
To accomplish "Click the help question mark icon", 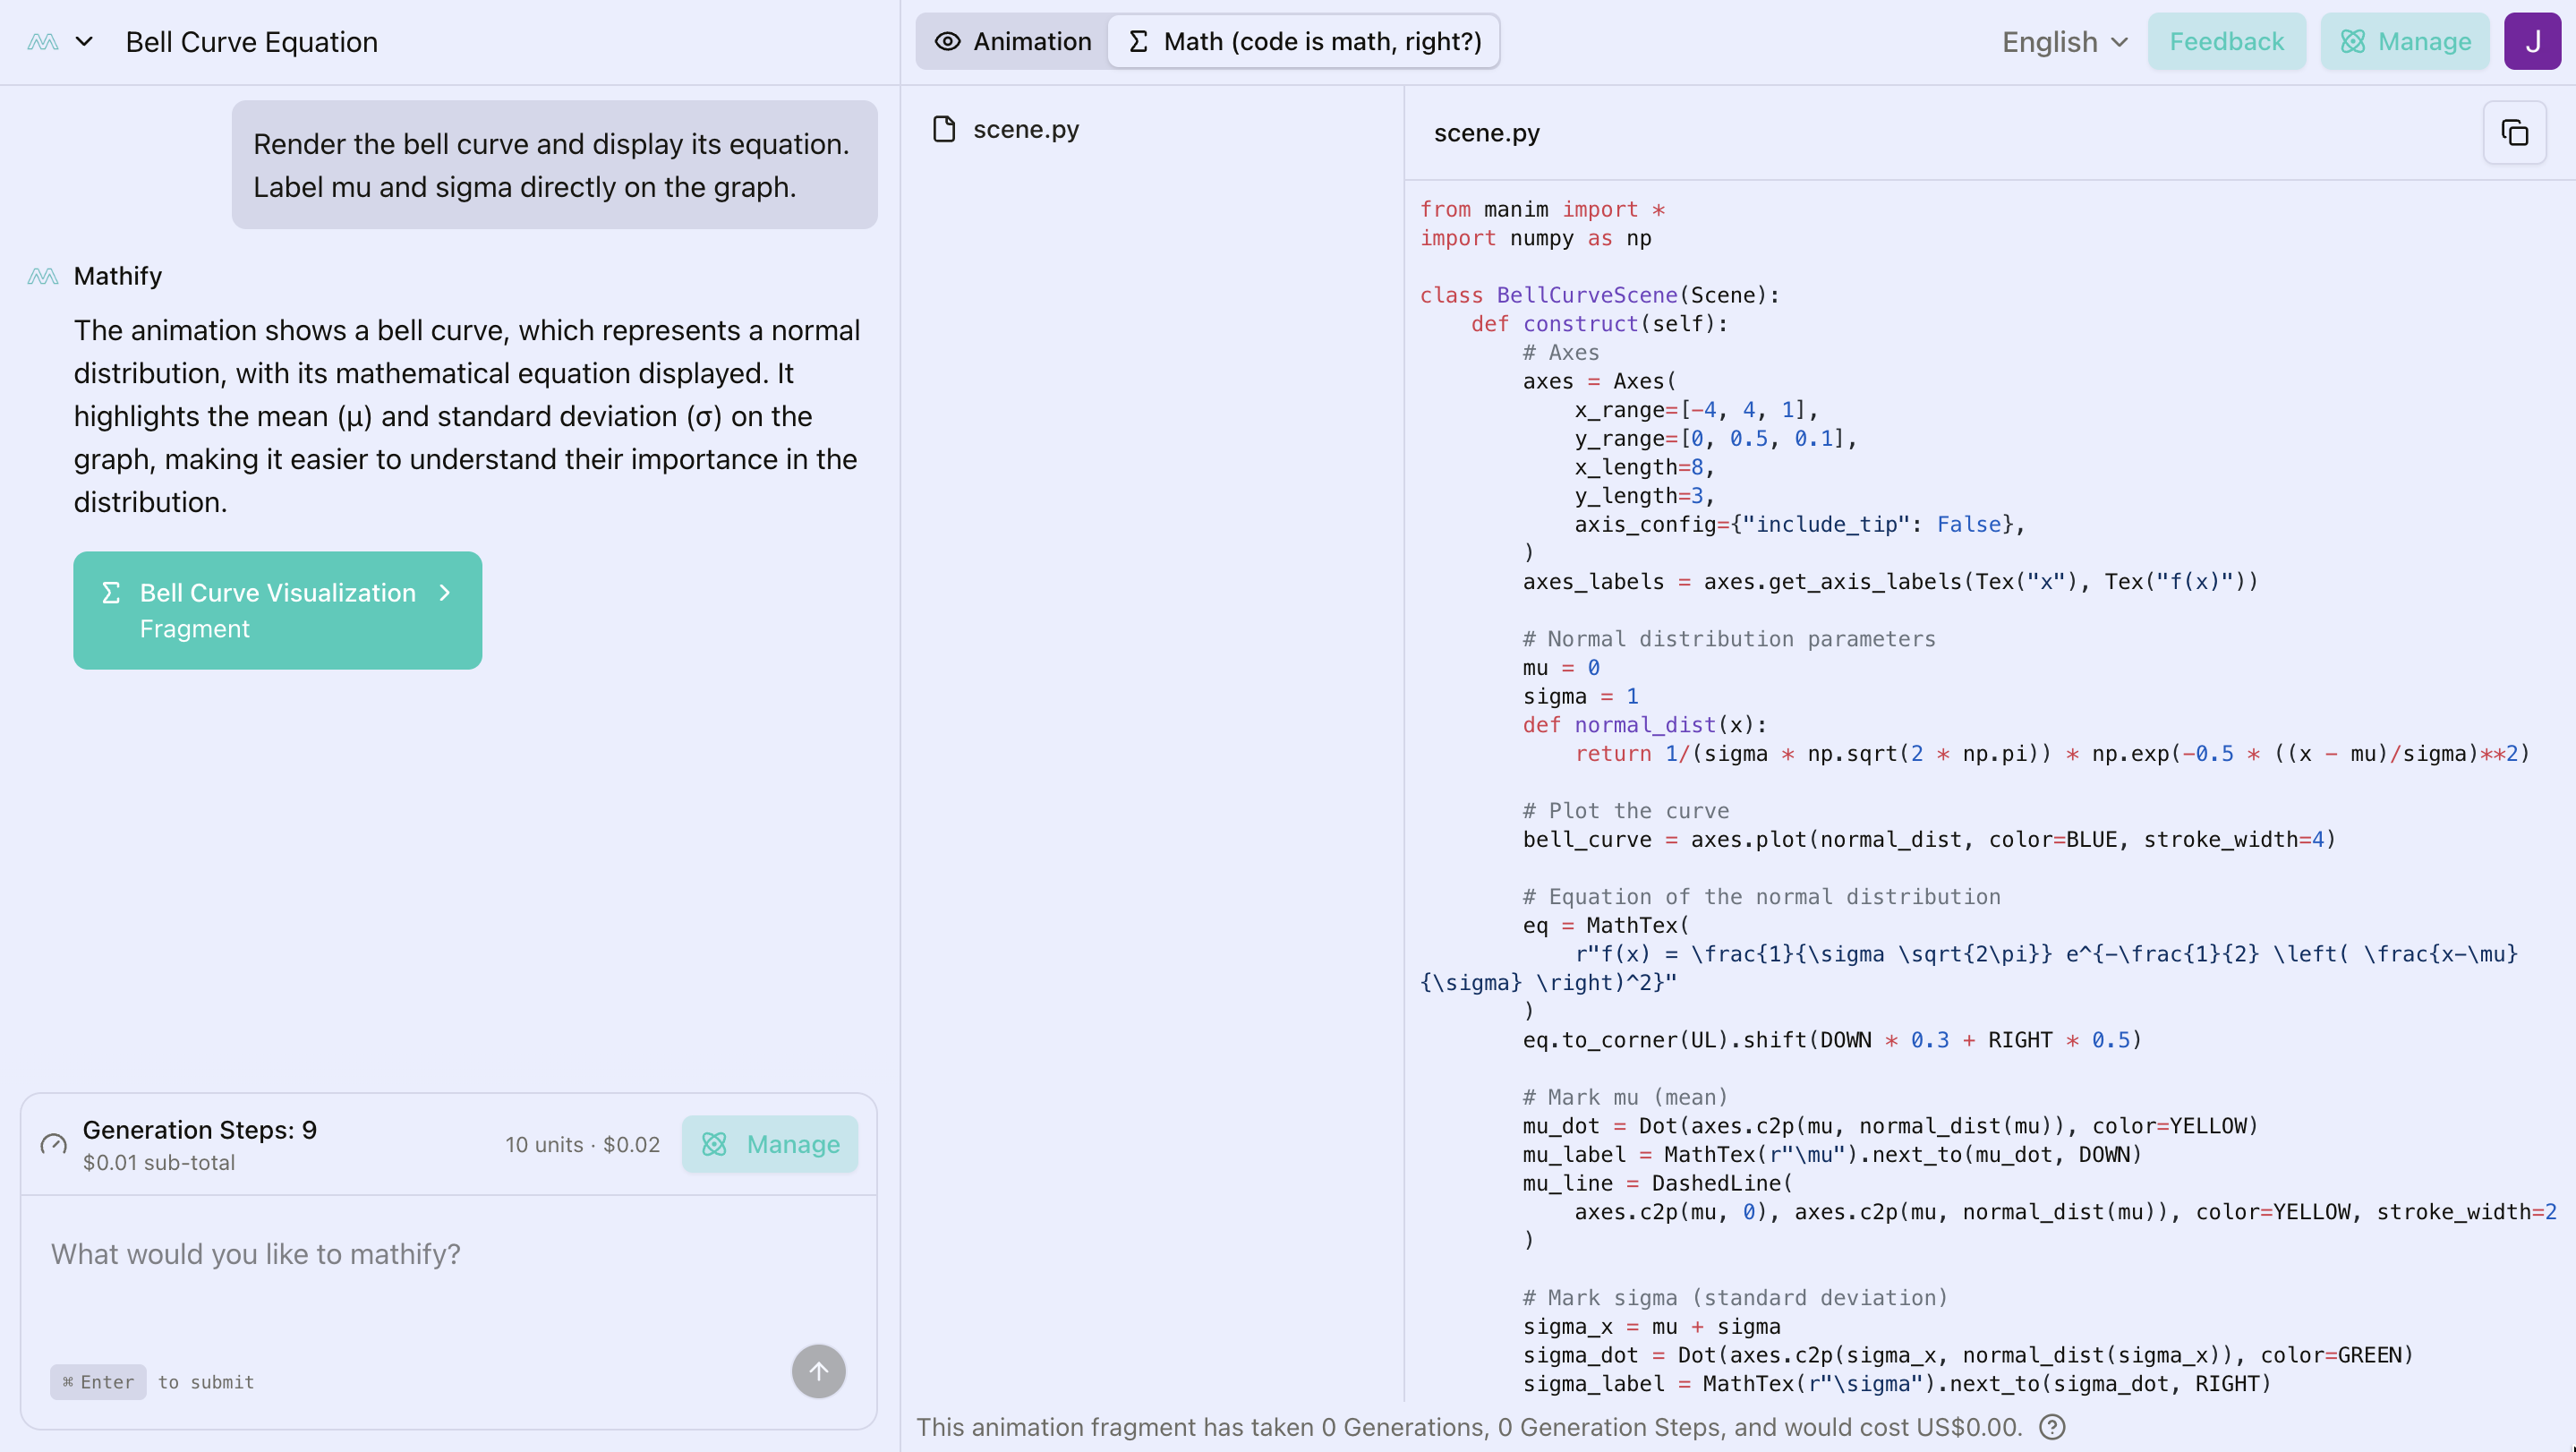I will 2051,1427.
